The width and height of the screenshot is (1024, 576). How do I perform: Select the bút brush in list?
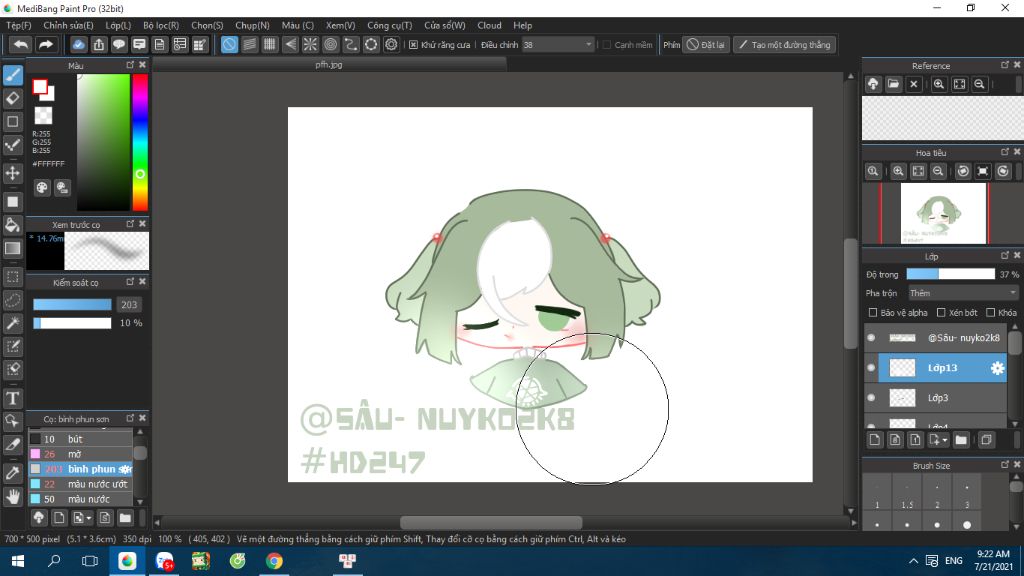[x=80, y=439]
